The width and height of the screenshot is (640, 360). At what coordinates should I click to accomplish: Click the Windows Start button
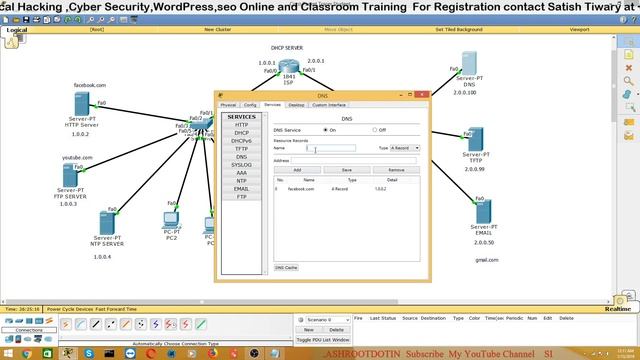point(8,353)
